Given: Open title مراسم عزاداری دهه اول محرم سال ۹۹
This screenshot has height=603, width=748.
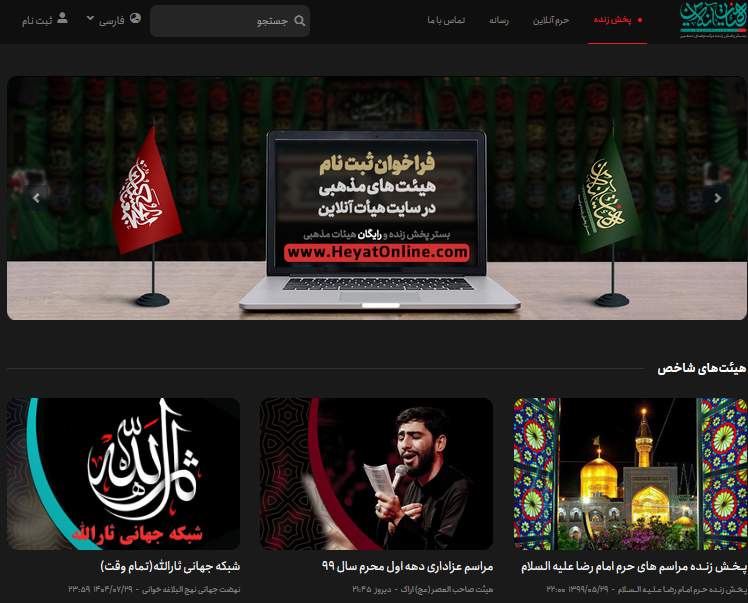Looking at the screenshot, I should [x=407, y=567].
